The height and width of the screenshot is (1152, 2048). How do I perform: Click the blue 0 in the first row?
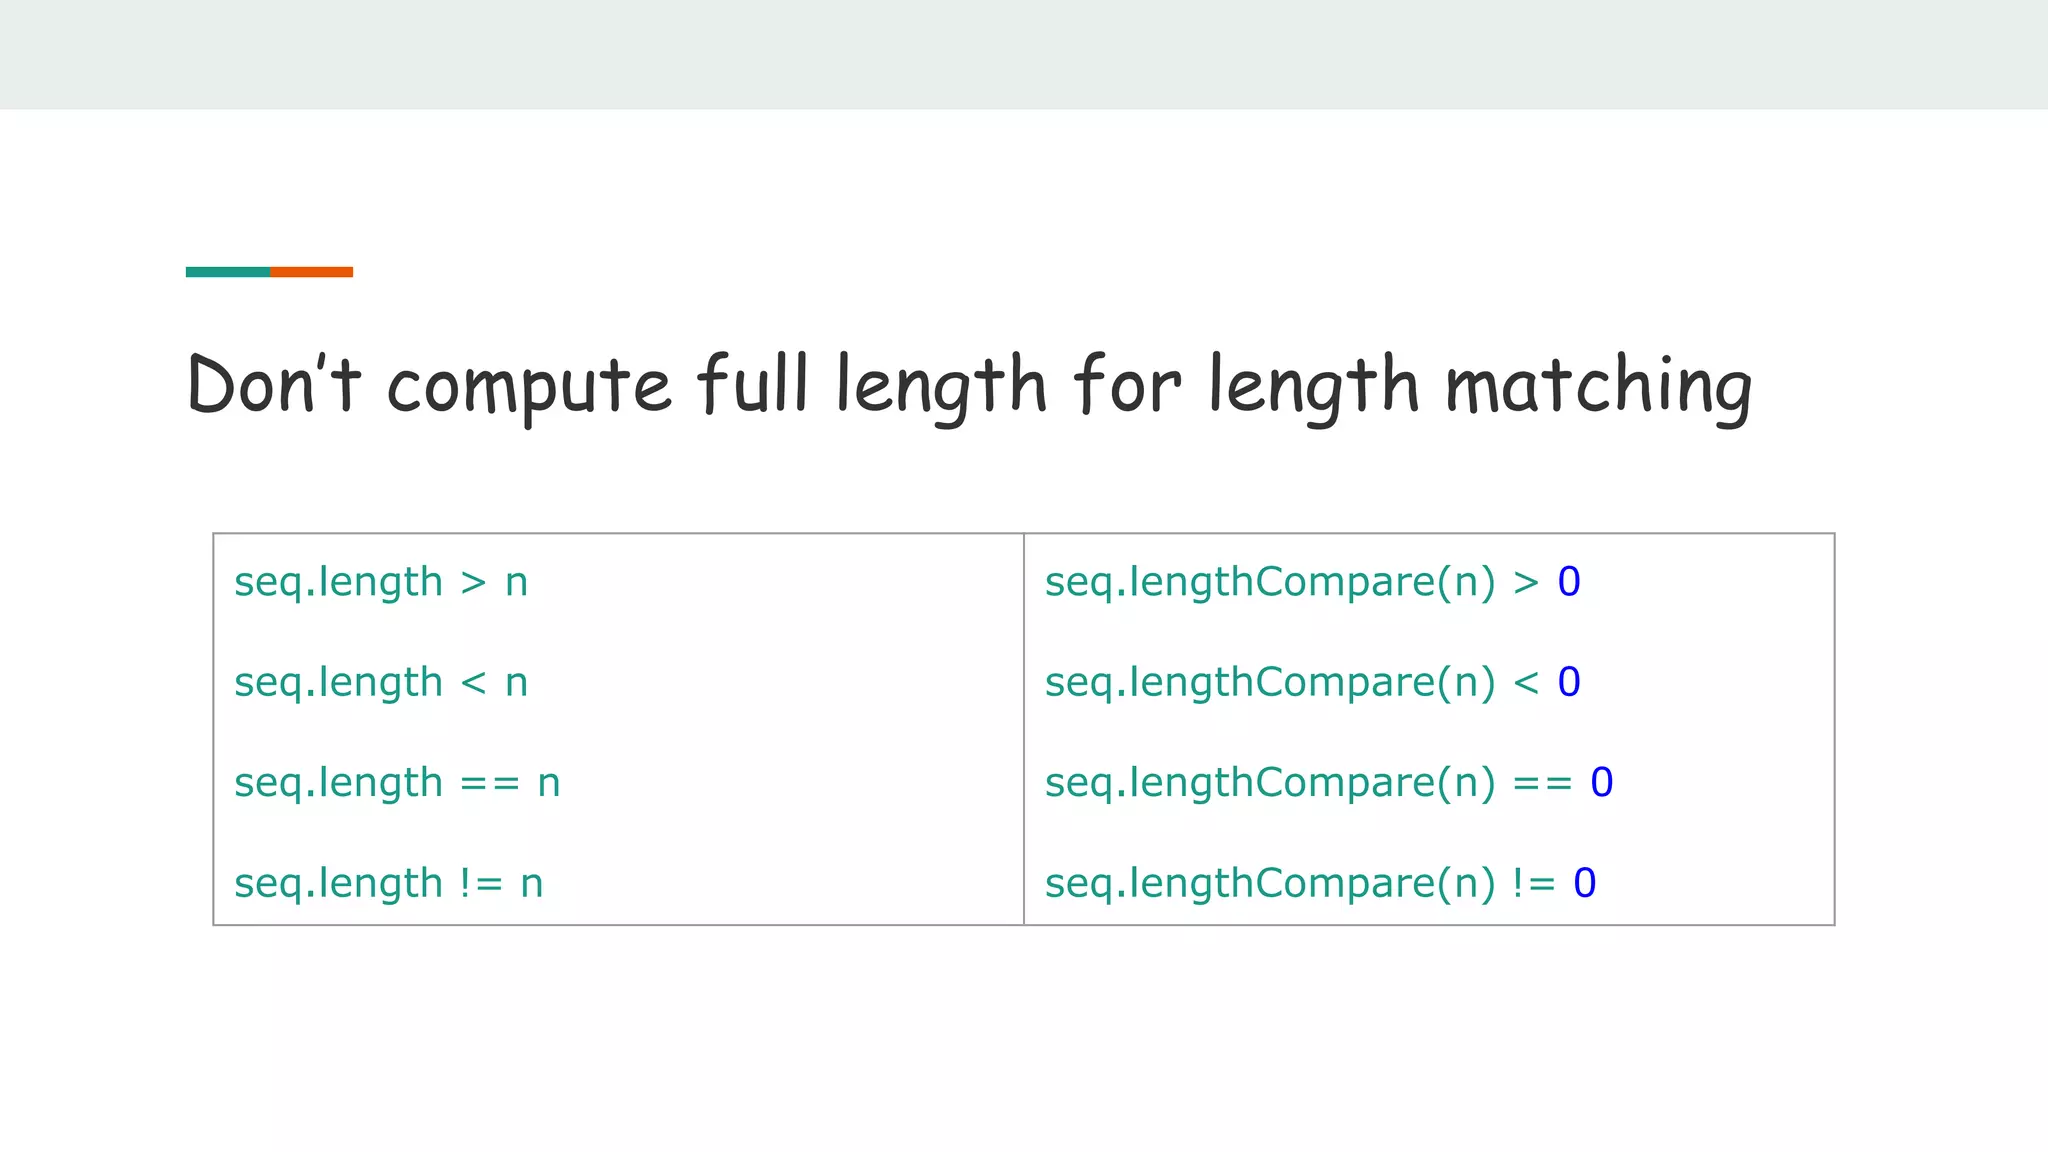click(1569, 582)
